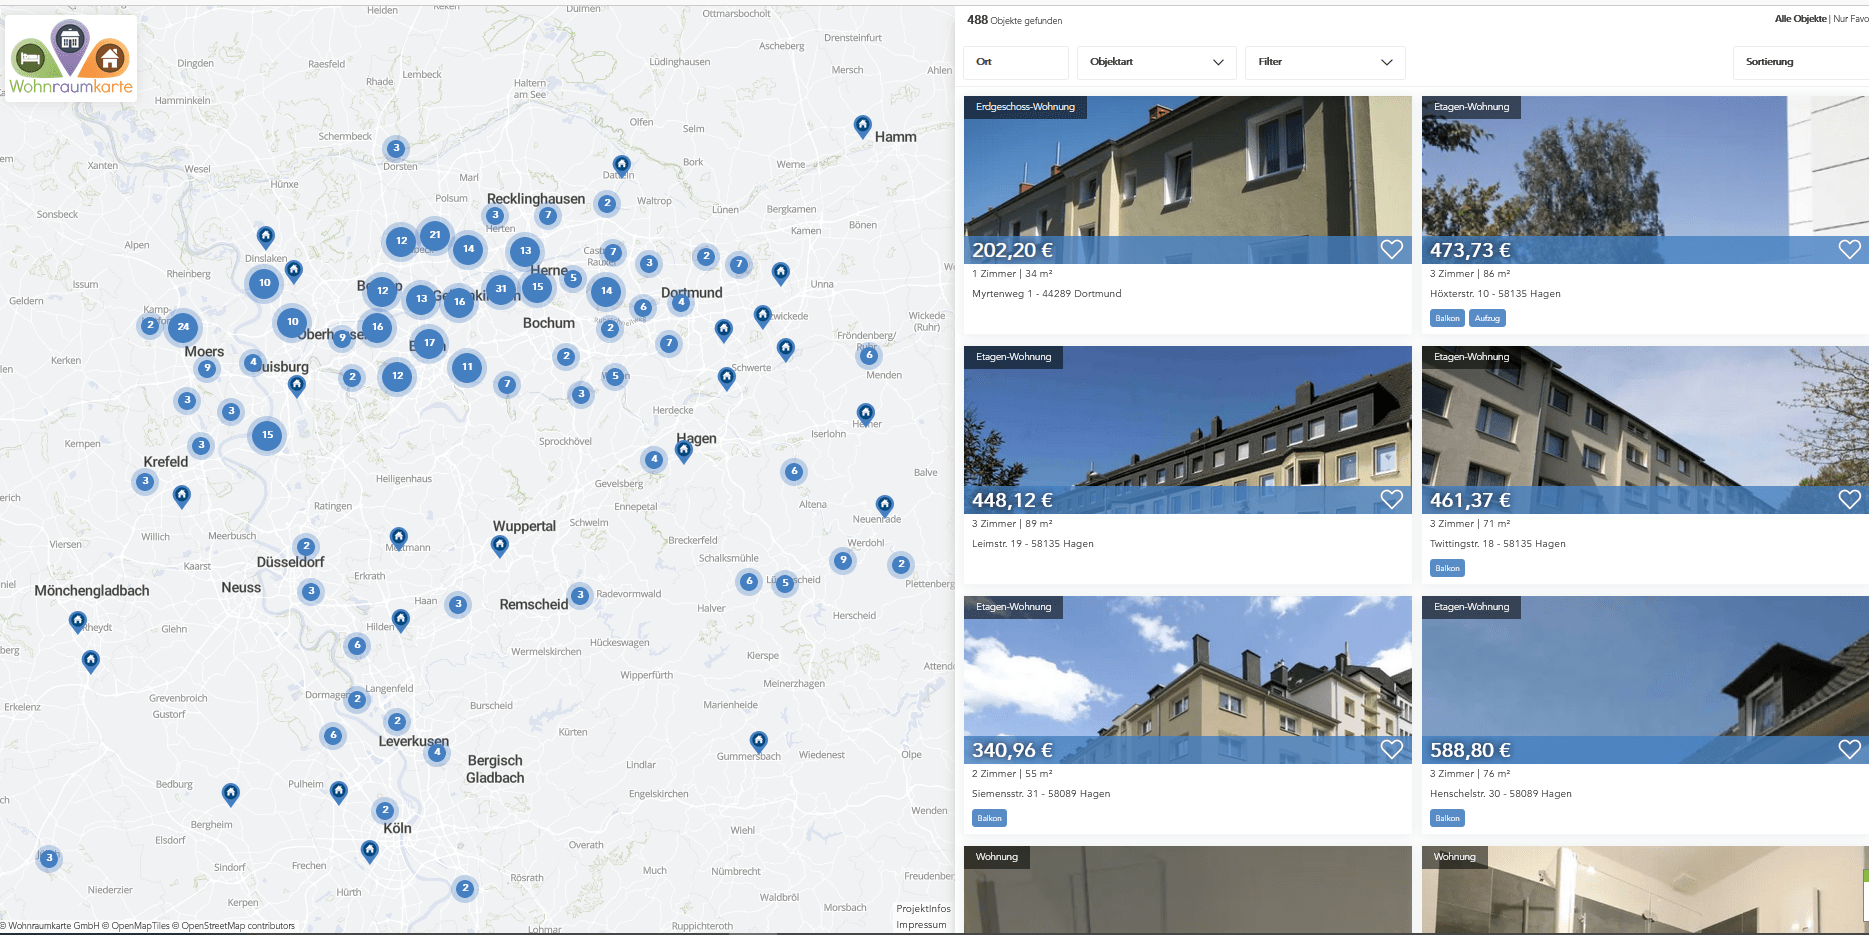The height and width of the screenshot is (935, 1869).
Task: Open the house pin near Rheydt
Action: (78, 623)
